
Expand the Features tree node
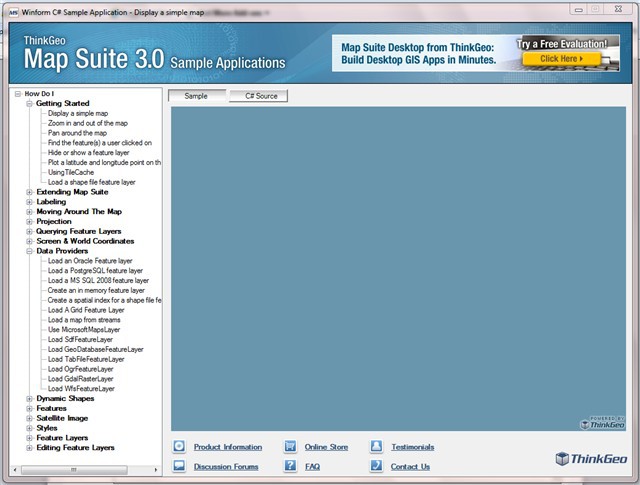coord(29,408)
